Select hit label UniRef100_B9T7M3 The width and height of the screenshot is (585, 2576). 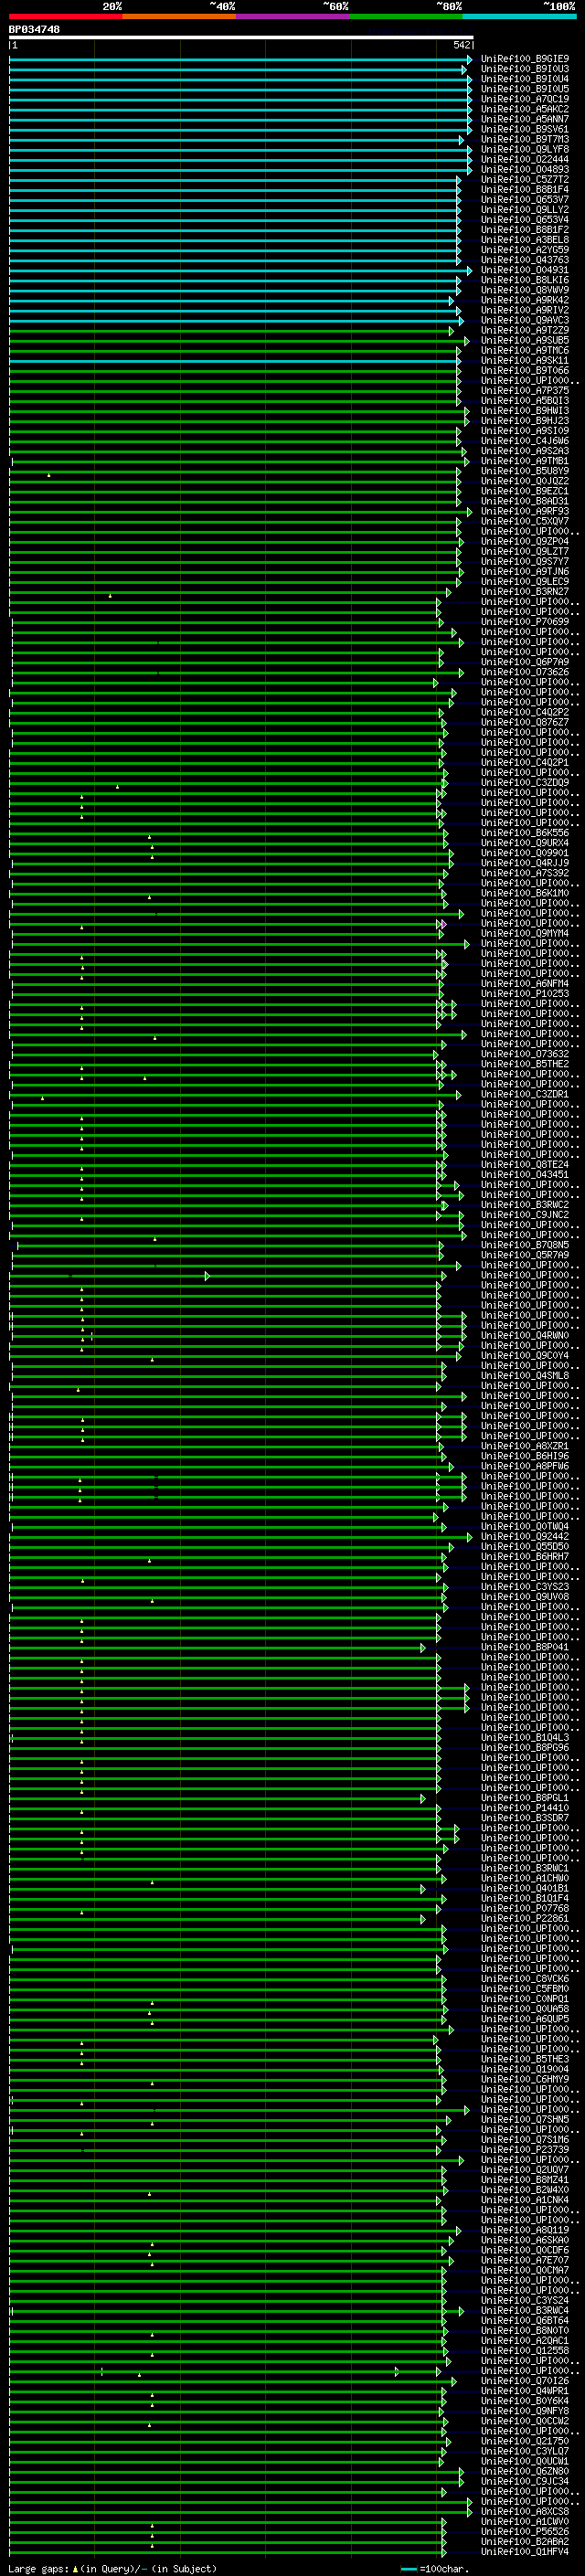tap(525, 139)
